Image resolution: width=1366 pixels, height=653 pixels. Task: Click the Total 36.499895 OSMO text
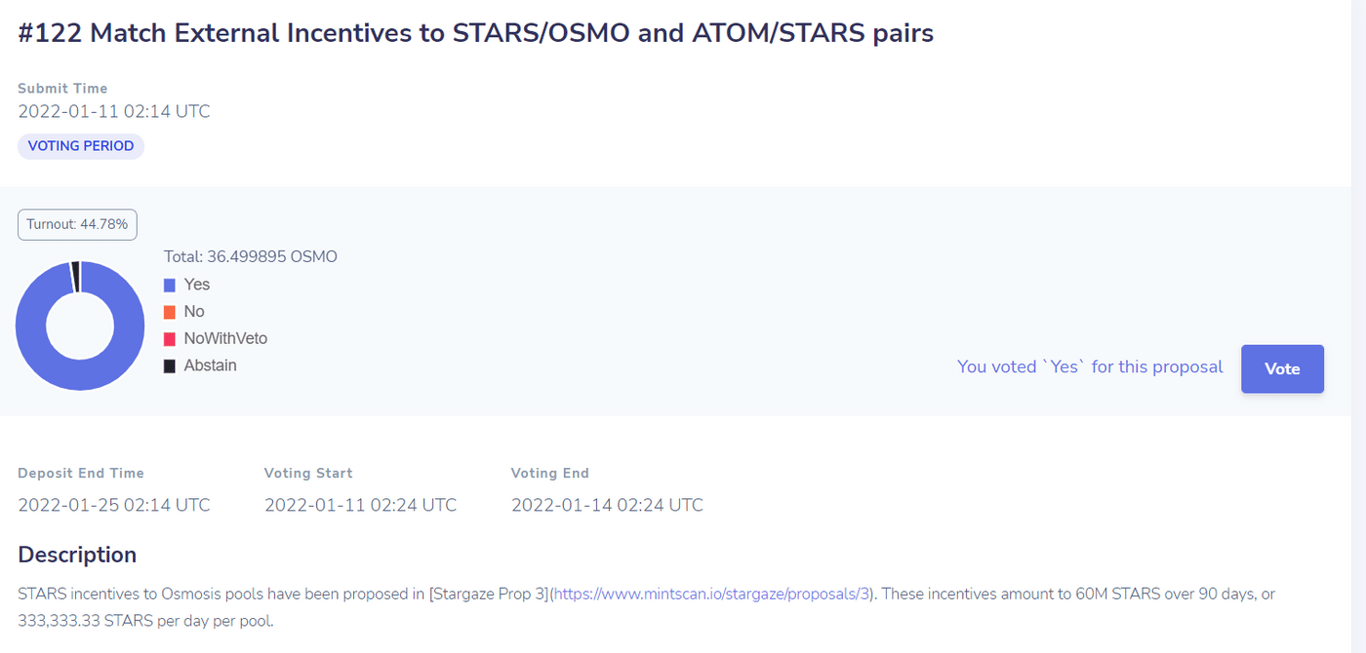[x=251, y=257]
